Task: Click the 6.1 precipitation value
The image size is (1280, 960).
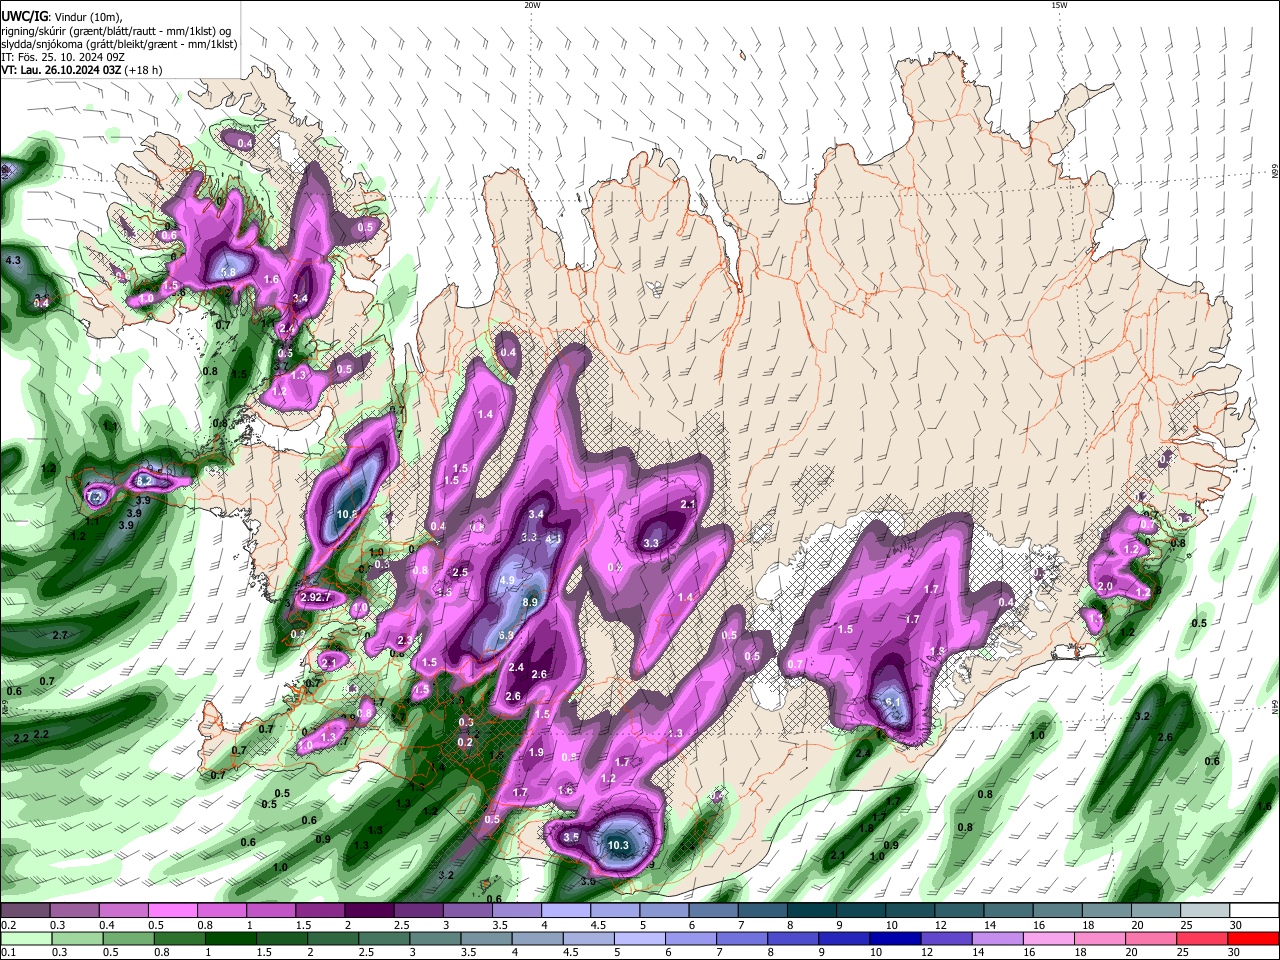Action: pos(893,703)
